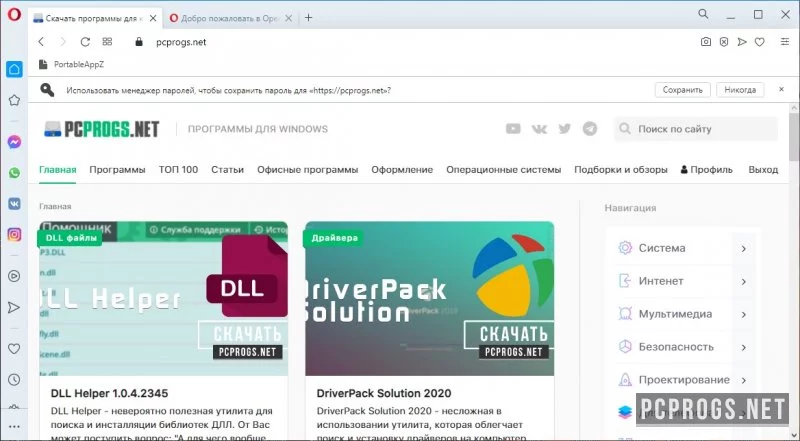
Task: Open WhatsApp in the sidebar
Action: tap(14, 173)
